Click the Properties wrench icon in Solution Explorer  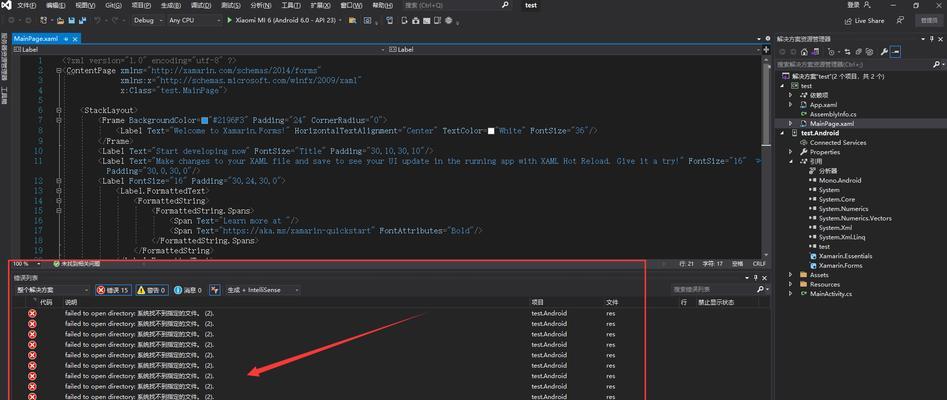coord(884,52)
